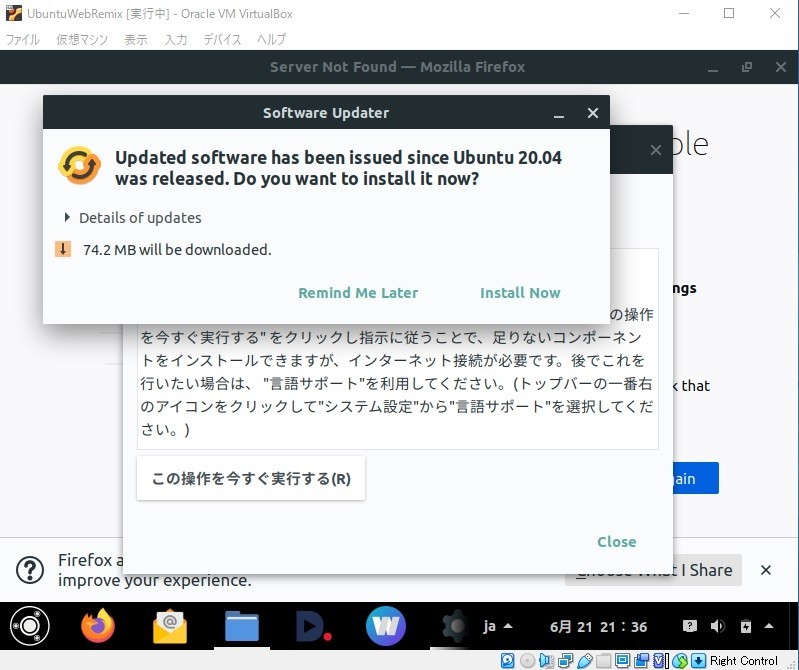
Task: Dismiss the Firefox notification bar
Action: tap(766, 570)
